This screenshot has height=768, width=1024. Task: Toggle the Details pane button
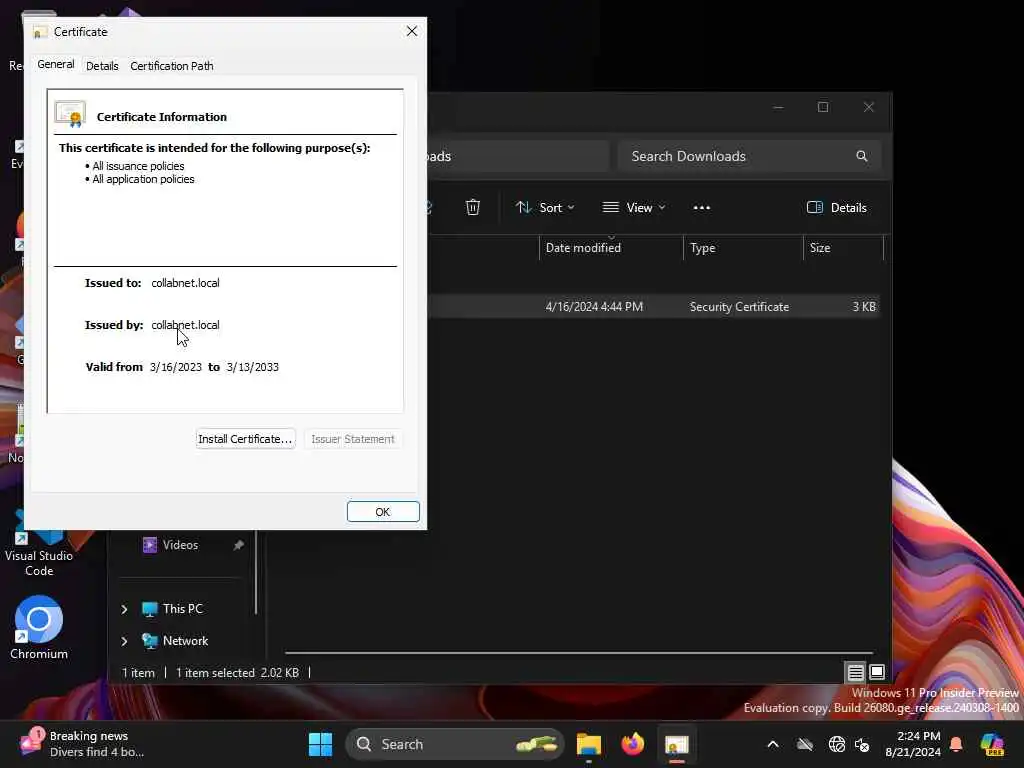837,208
